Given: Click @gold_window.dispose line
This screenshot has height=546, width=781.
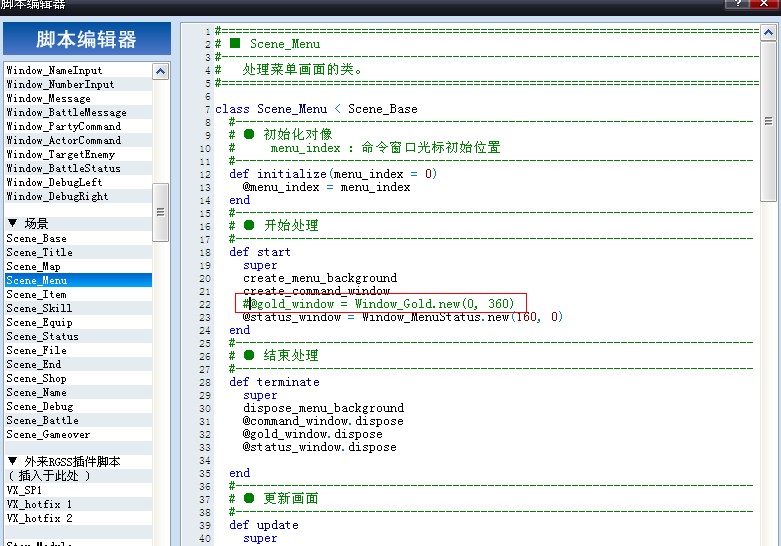Looking at the screenshot, I should tap(312, 433).
